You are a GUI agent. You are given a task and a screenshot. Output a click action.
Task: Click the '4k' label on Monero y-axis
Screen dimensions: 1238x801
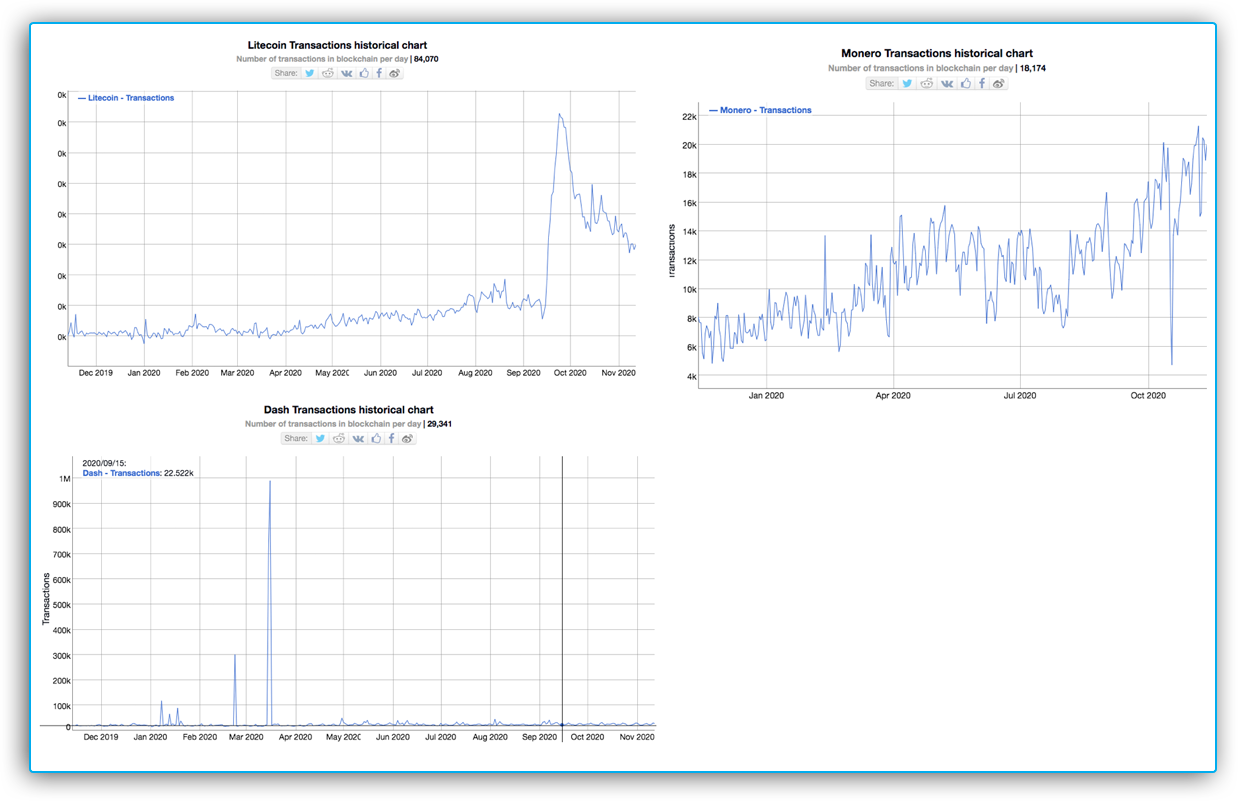click(x=691, y=377)
